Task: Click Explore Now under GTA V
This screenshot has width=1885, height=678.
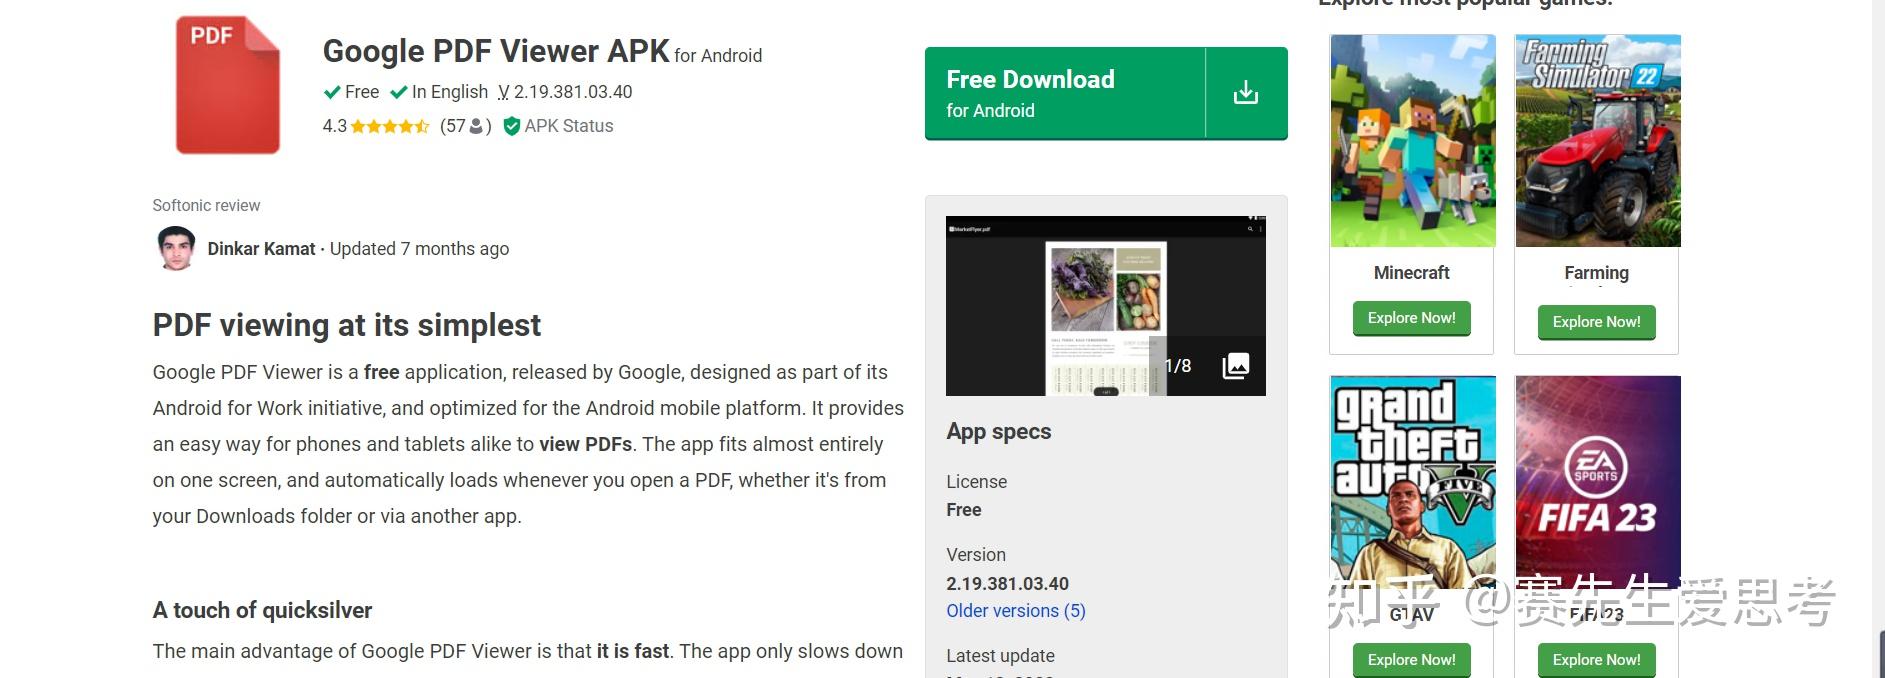Action: [1411, 660]
